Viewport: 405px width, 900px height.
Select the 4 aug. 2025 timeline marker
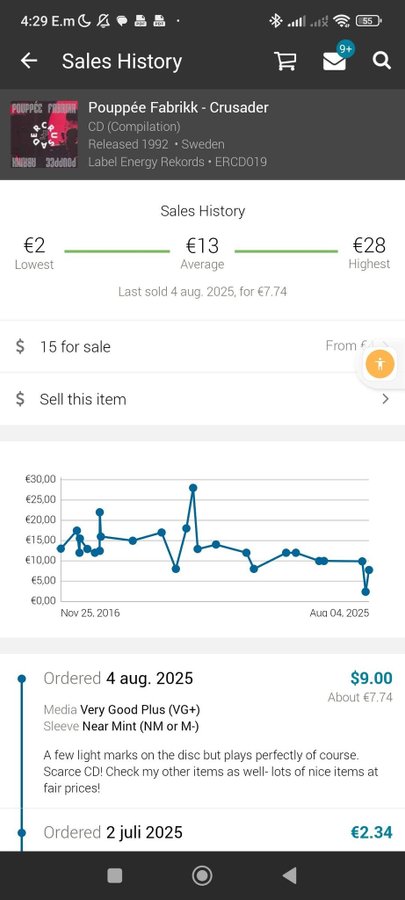pyautogui.click(x=22, y=678)
